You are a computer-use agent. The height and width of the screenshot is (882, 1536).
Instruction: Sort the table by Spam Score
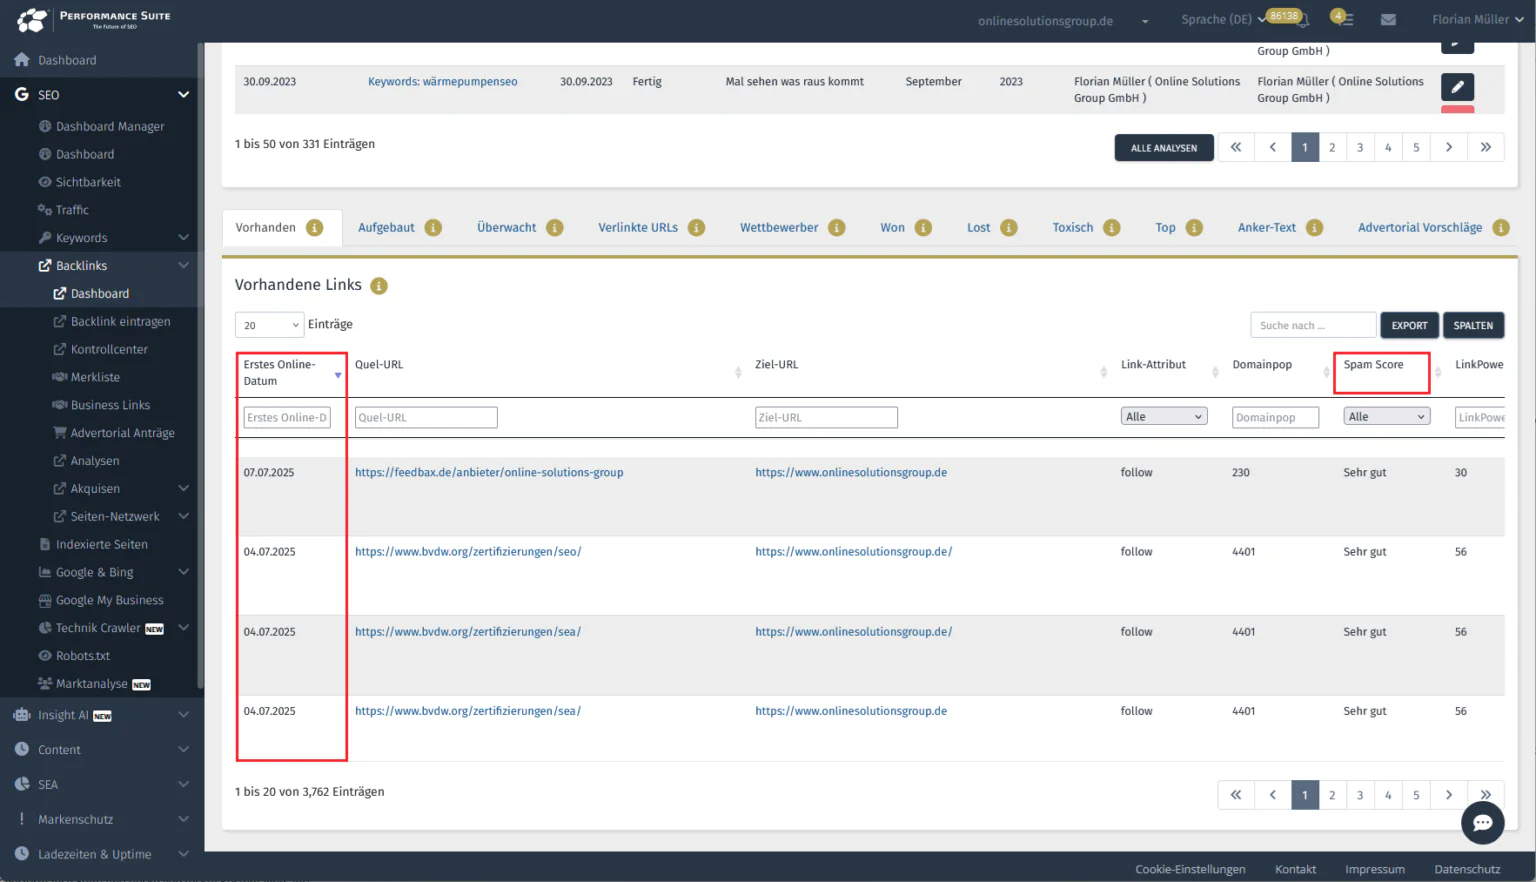click(1373, 365)
